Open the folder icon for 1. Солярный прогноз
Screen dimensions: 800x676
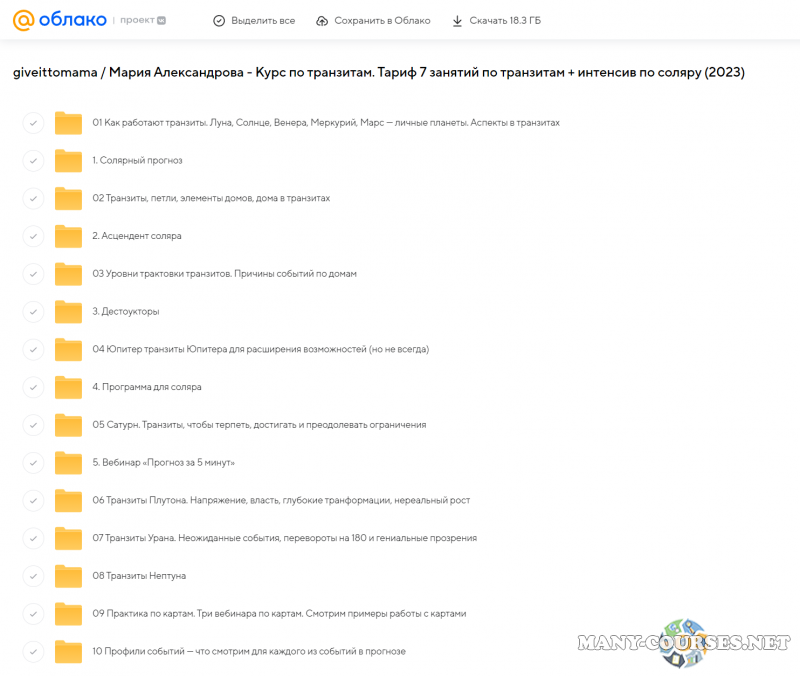[x=68, y=160]
